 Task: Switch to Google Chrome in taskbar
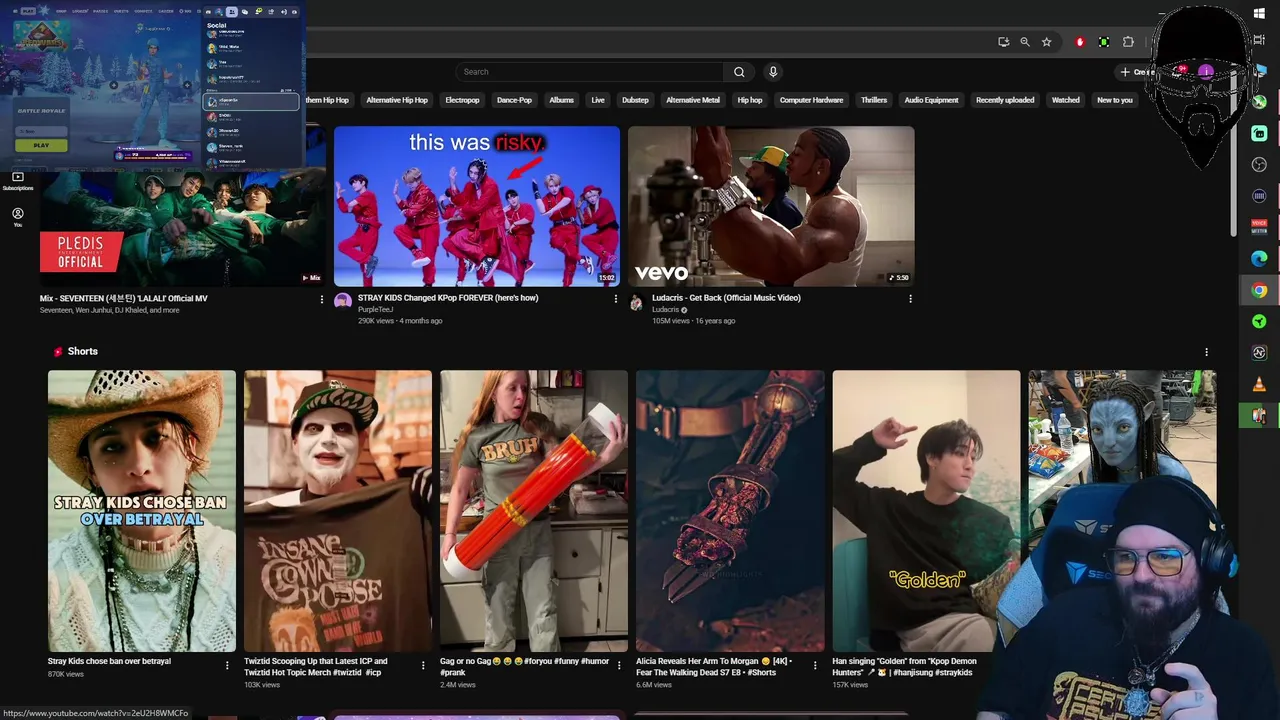point(1259,290)
